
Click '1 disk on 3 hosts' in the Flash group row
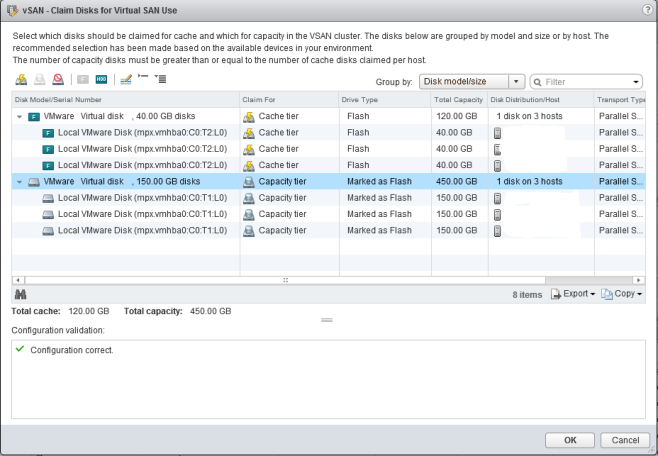tap(529, 116)
